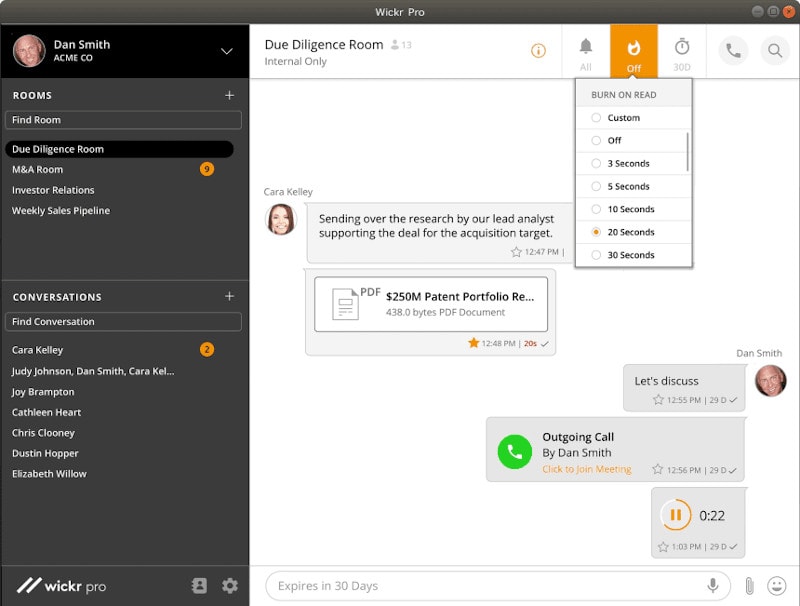Add a new conversation with the plus

(x=230, y=296)
